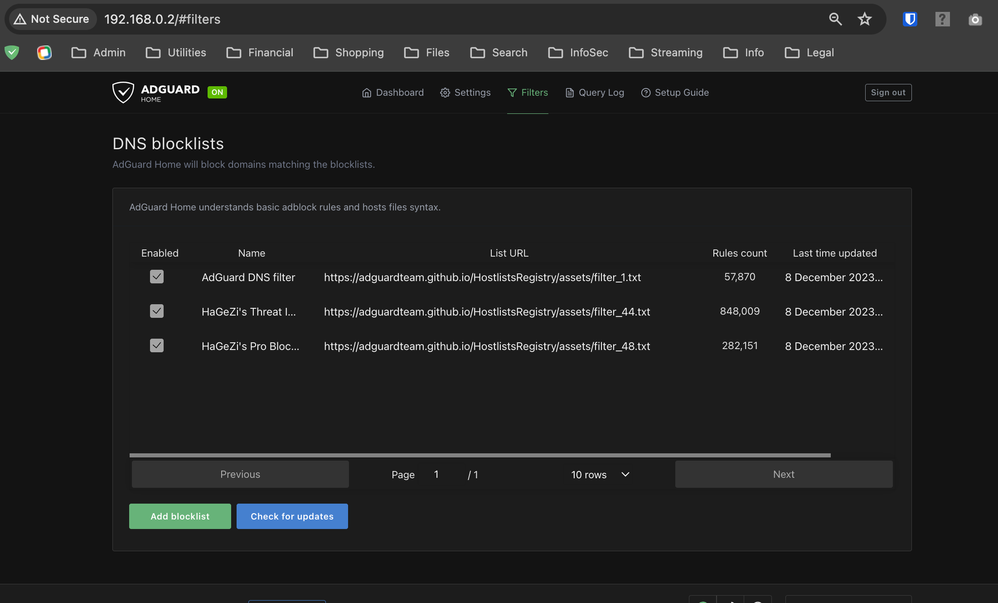Uncheck the AdGuard DNS filter checkbox

(x=157, y=276)
